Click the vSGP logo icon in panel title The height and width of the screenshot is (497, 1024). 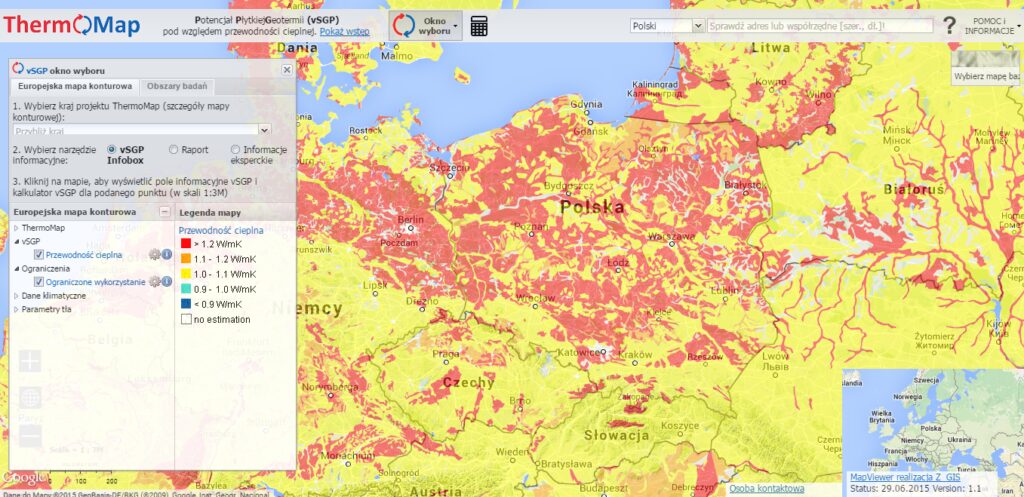pyautogui.click(x=18, y=69)
